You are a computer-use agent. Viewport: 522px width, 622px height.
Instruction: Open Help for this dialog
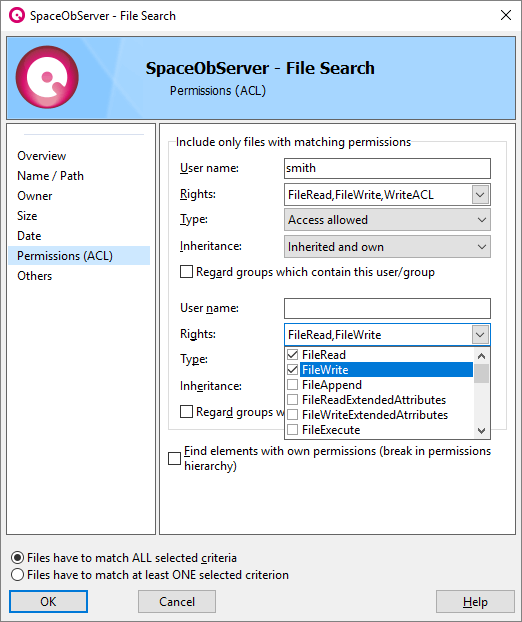[x=475, y=601]
